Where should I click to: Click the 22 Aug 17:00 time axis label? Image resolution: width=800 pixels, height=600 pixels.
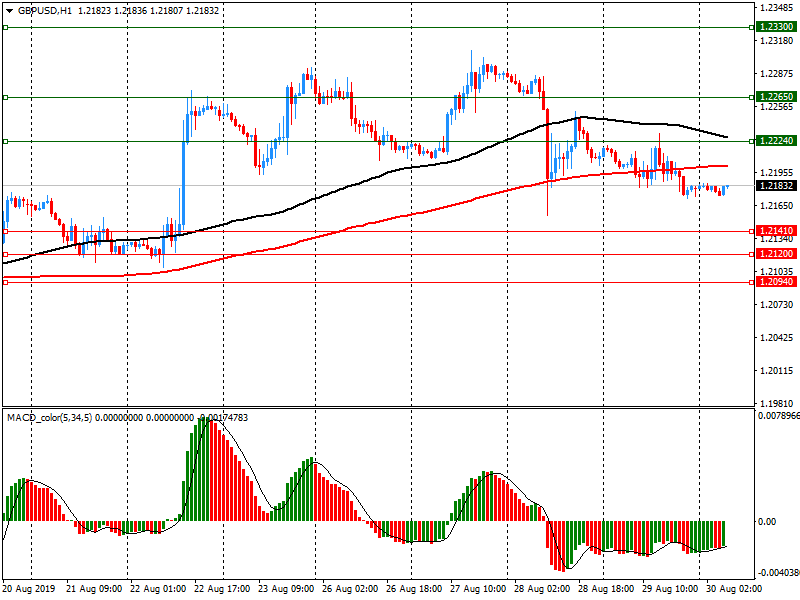[x=222, y=589]
